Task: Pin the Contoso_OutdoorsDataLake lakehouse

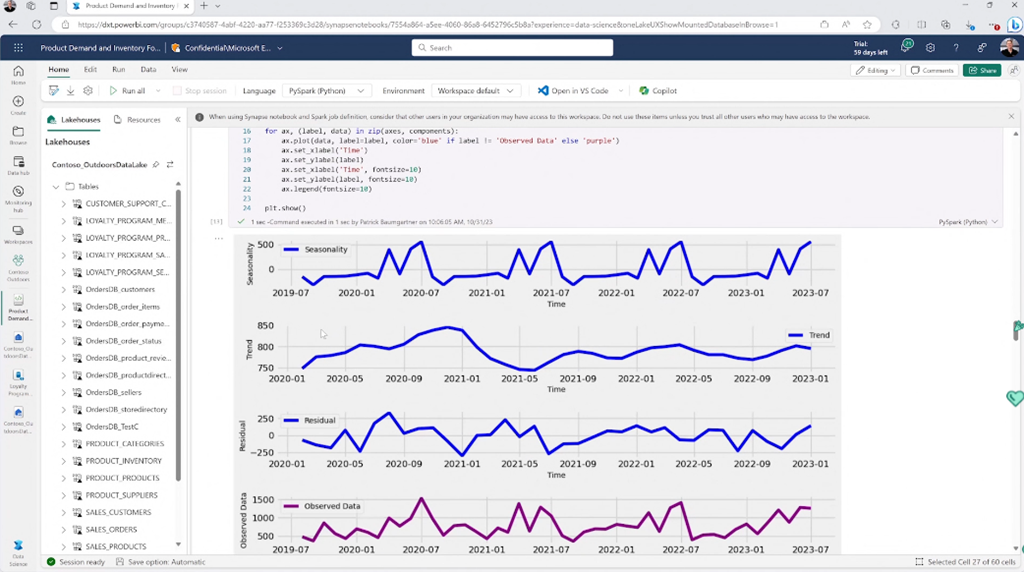Action: coord(156,164)
